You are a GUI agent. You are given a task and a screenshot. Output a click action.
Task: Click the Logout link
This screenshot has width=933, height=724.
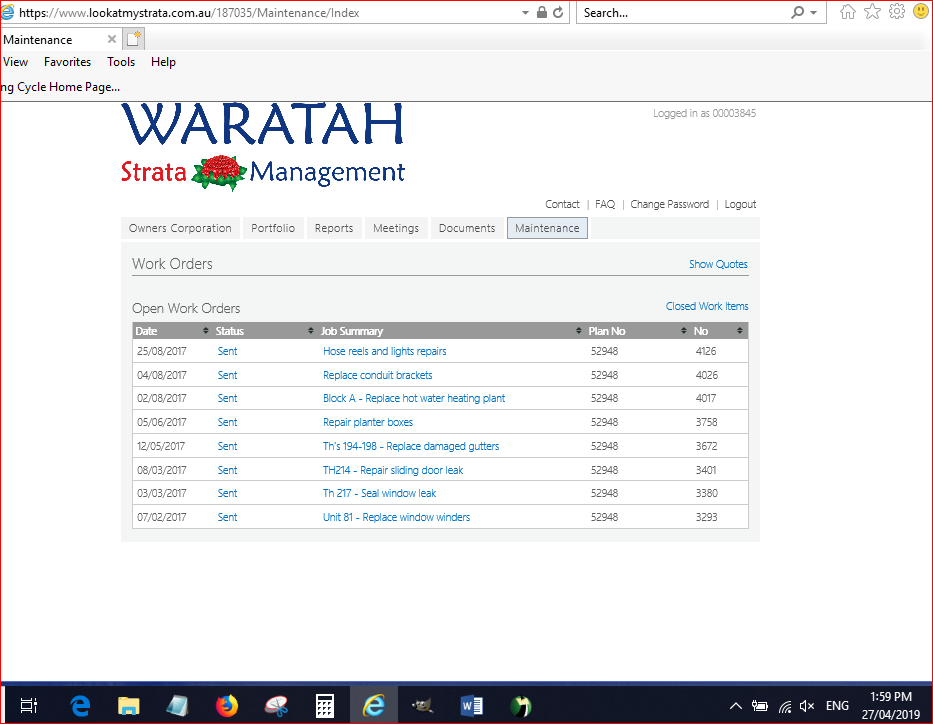coord(740,204)
